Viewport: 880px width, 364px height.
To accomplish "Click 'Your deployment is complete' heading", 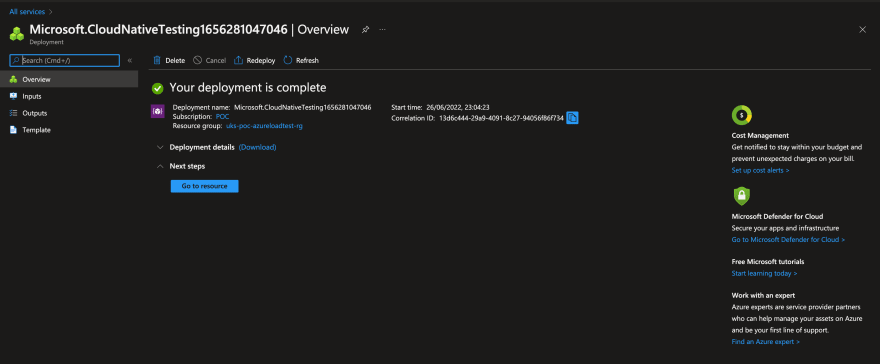I will (248, 88).
